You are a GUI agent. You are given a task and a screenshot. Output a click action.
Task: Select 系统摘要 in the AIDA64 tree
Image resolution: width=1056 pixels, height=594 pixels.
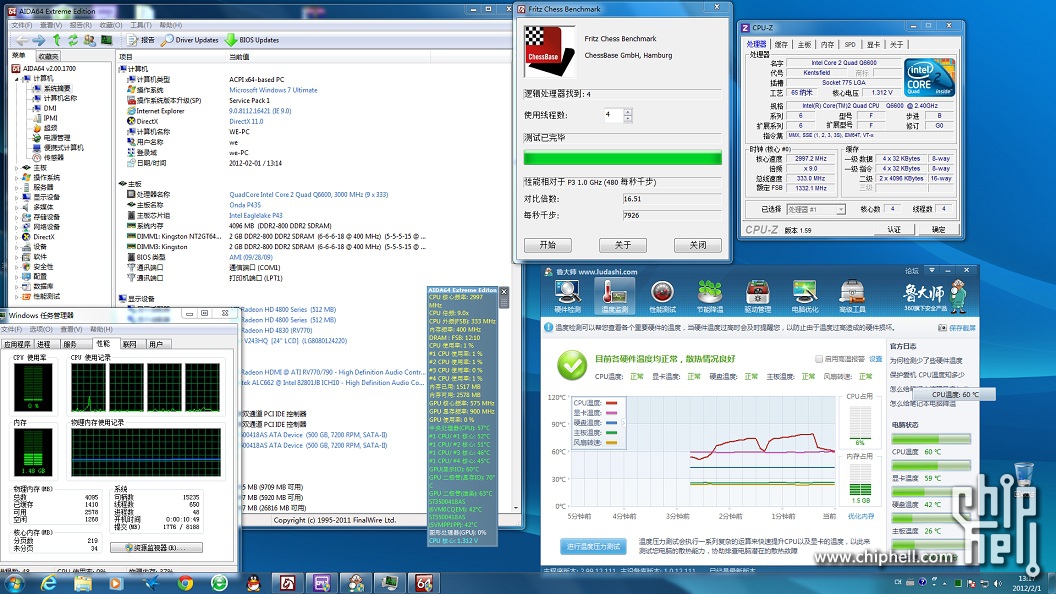pyautogui.click(x=57, y=88)
